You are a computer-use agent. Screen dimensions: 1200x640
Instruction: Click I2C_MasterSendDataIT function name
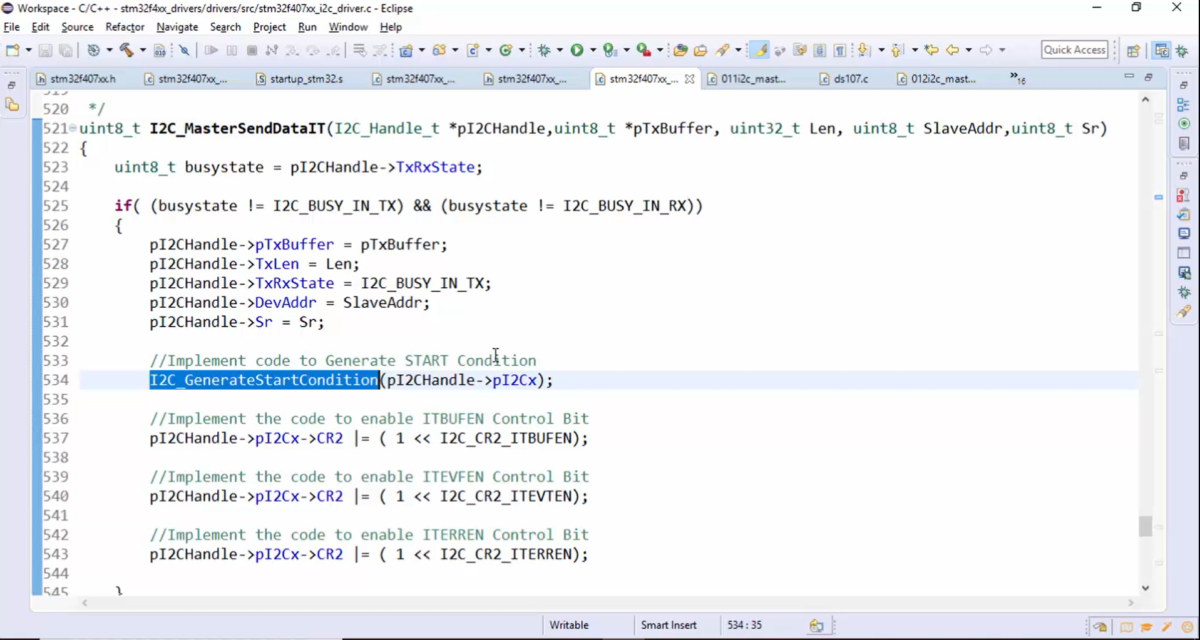click(237, 128)
